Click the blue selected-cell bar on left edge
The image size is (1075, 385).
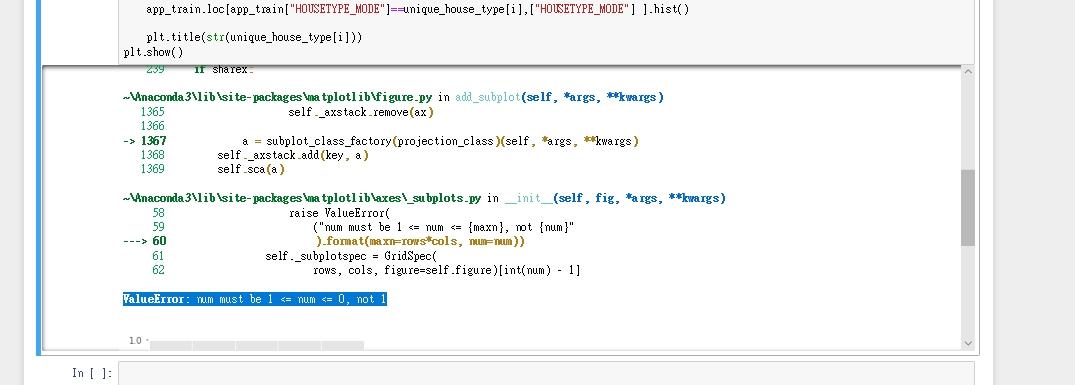[x=39, y=178]
